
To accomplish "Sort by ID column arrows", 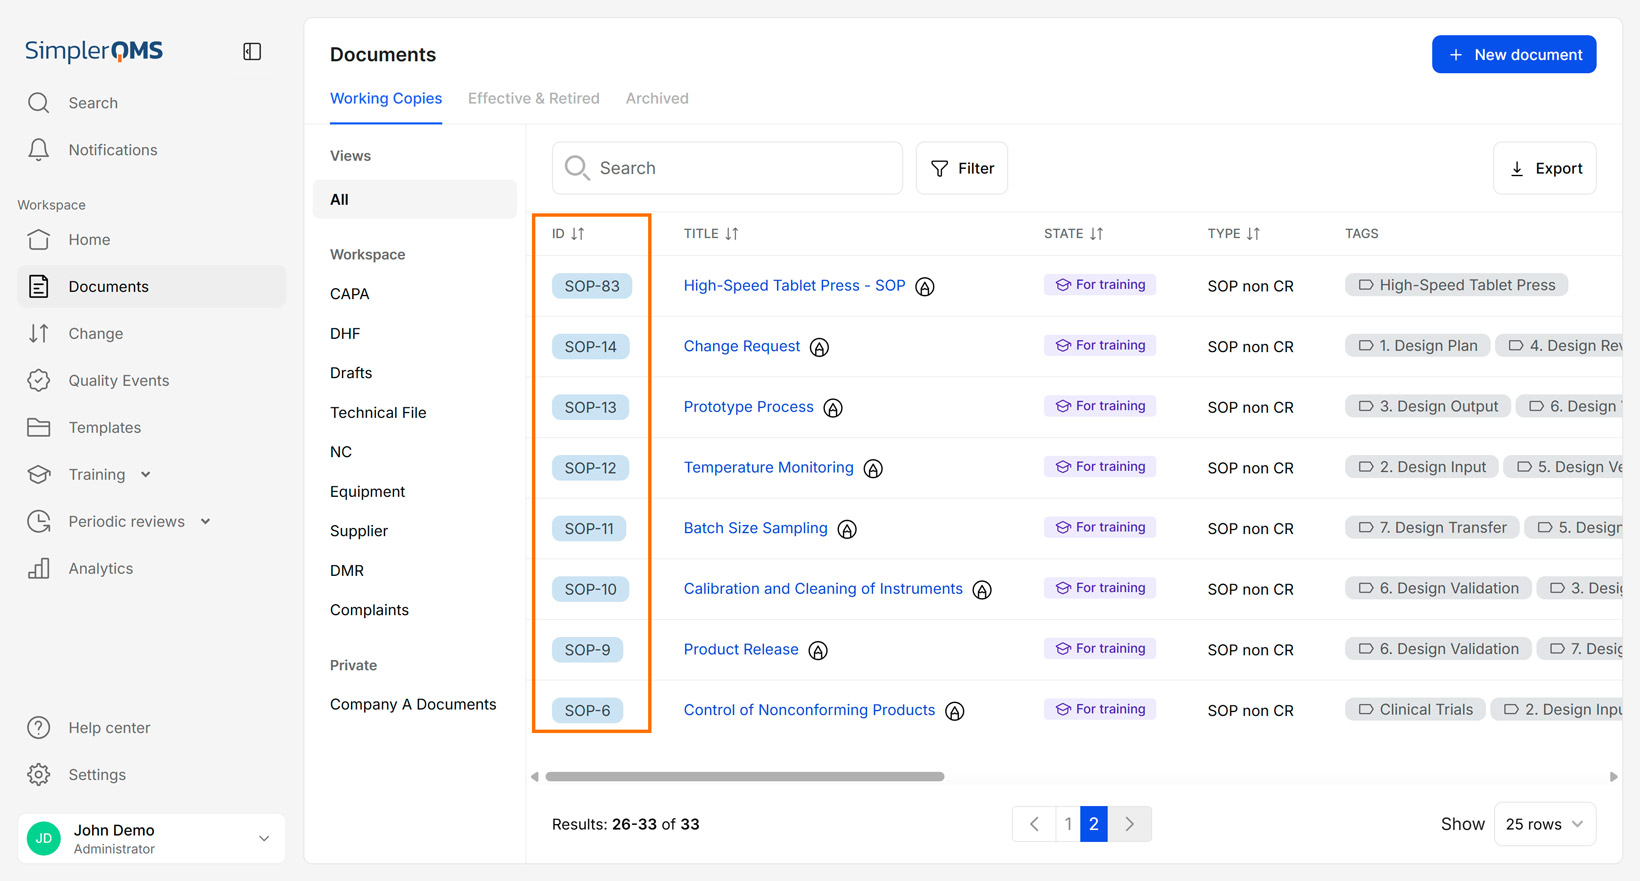I will tap(578, 234).
